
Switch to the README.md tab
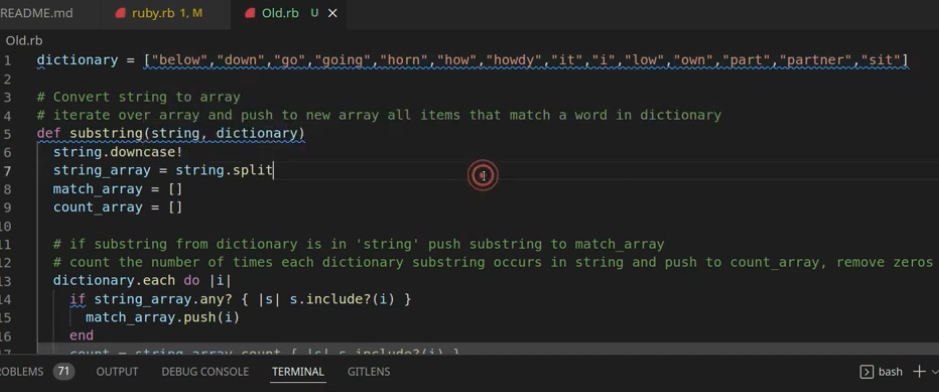[x=36, y=13]
